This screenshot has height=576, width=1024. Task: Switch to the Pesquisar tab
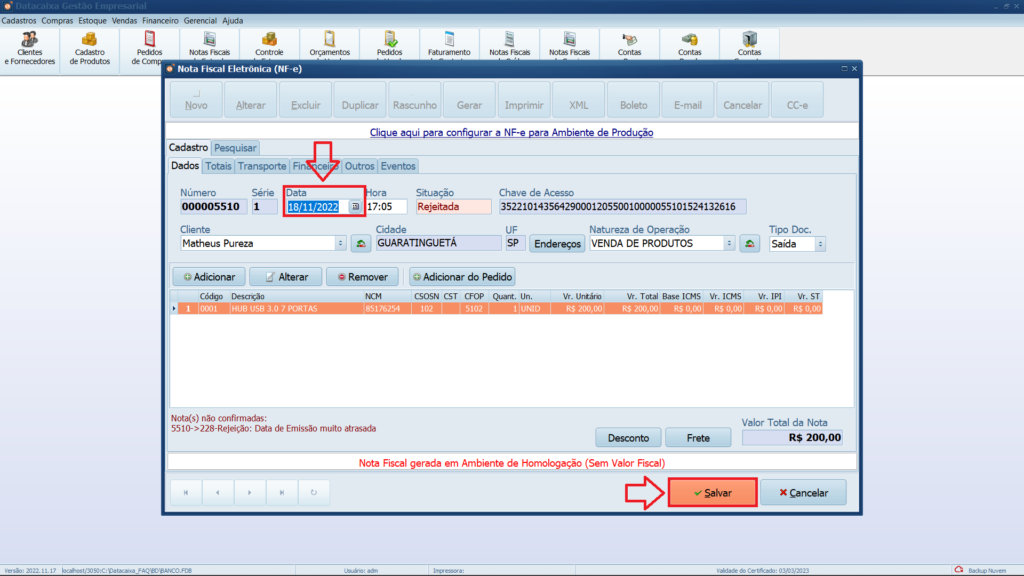point(235,148)
